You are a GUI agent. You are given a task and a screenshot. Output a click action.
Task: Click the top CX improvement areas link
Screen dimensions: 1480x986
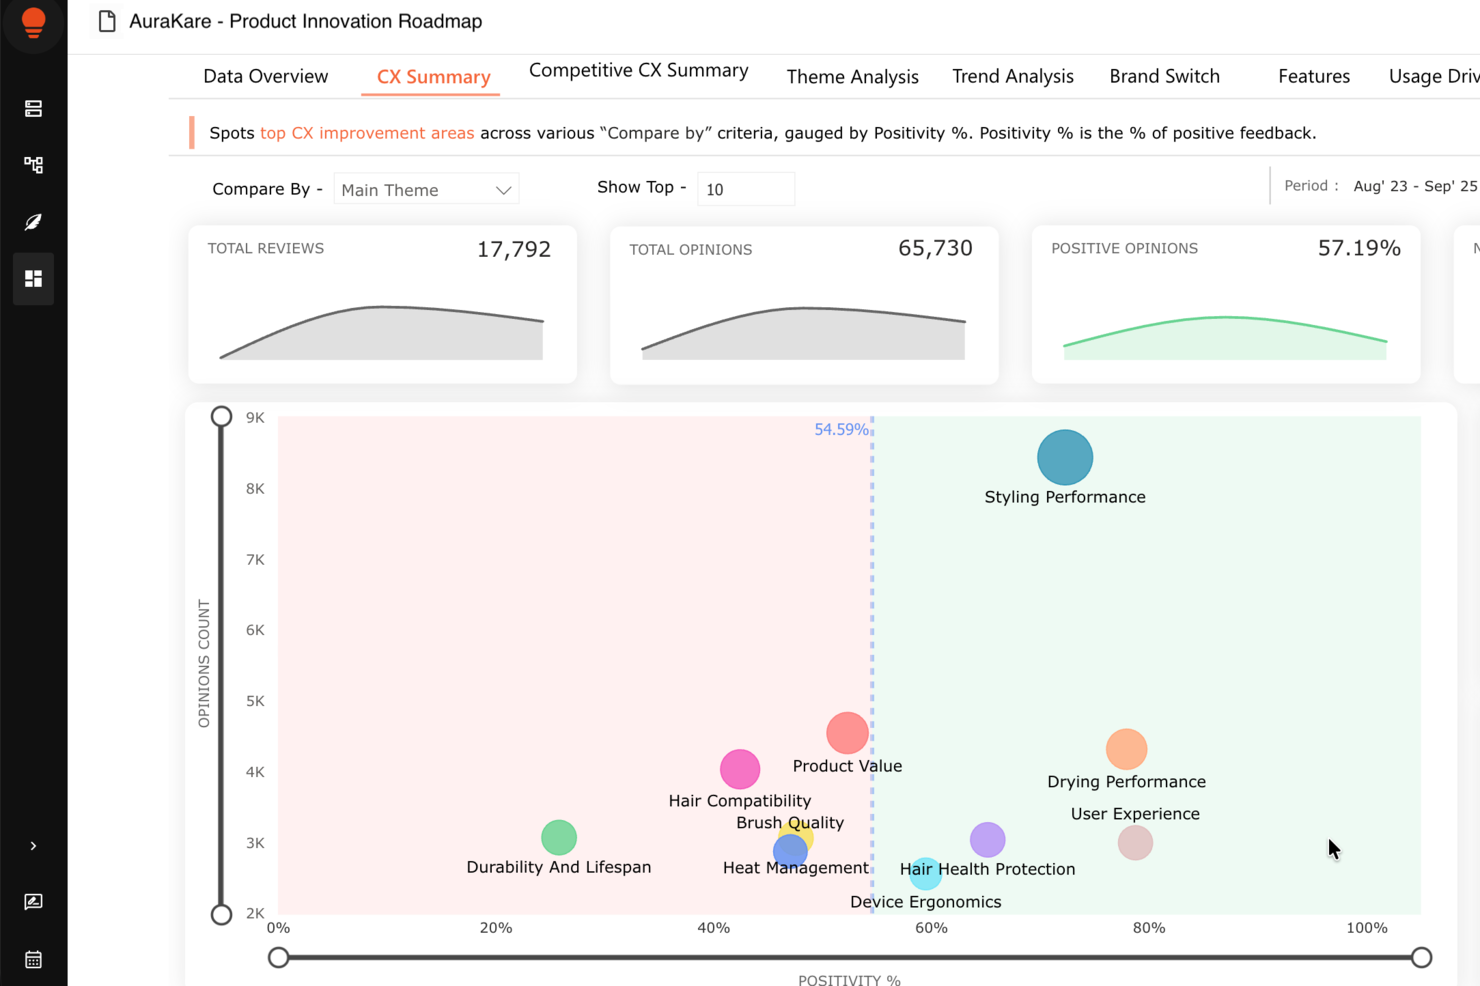(x=367, y=132)
